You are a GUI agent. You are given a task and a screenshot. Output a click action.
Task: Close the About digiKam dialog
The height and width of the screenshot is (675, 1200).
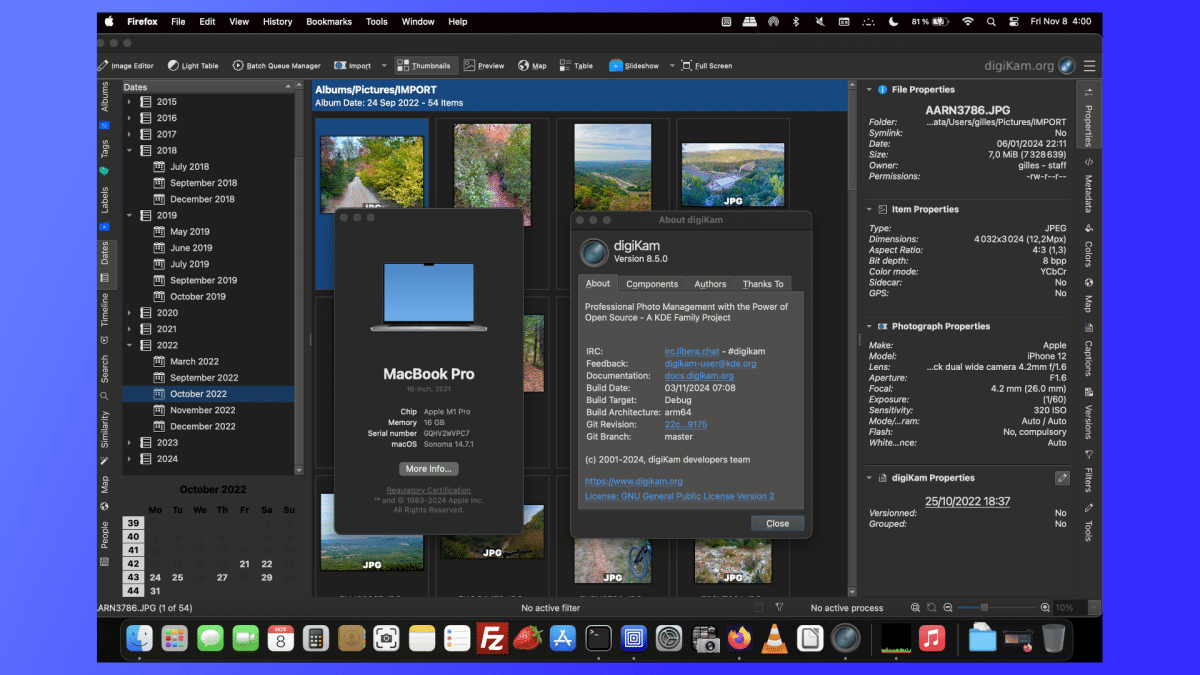[777, 523]
